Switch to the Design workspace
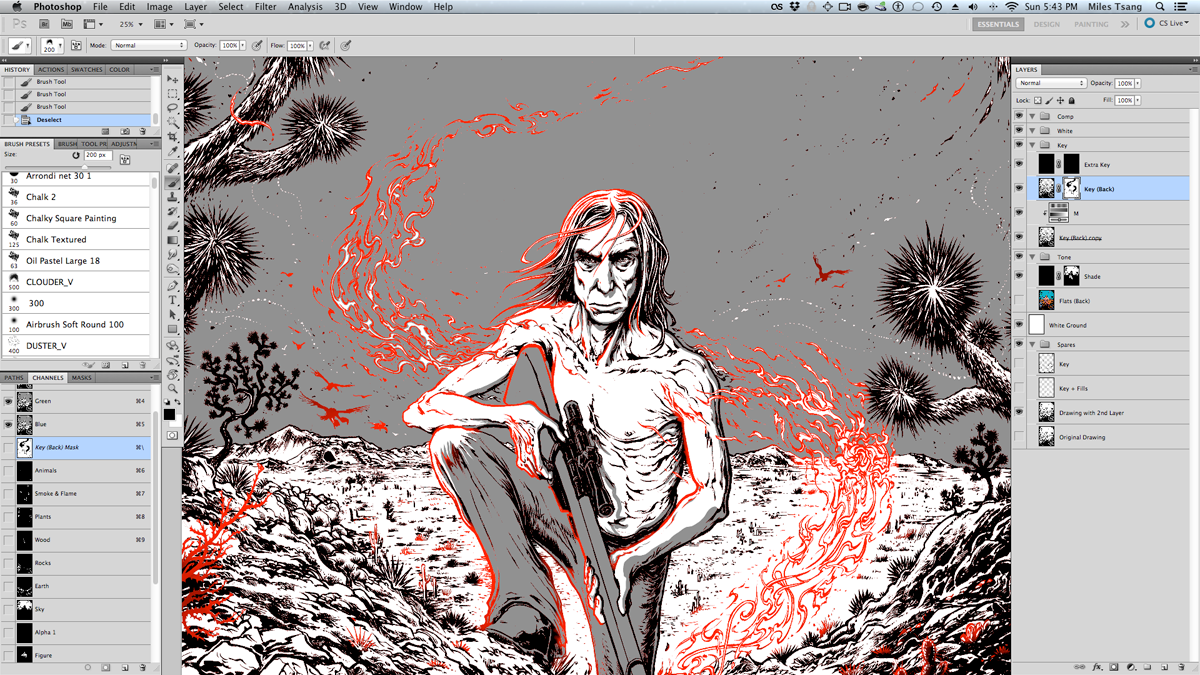 click(x=1047, y=24)
